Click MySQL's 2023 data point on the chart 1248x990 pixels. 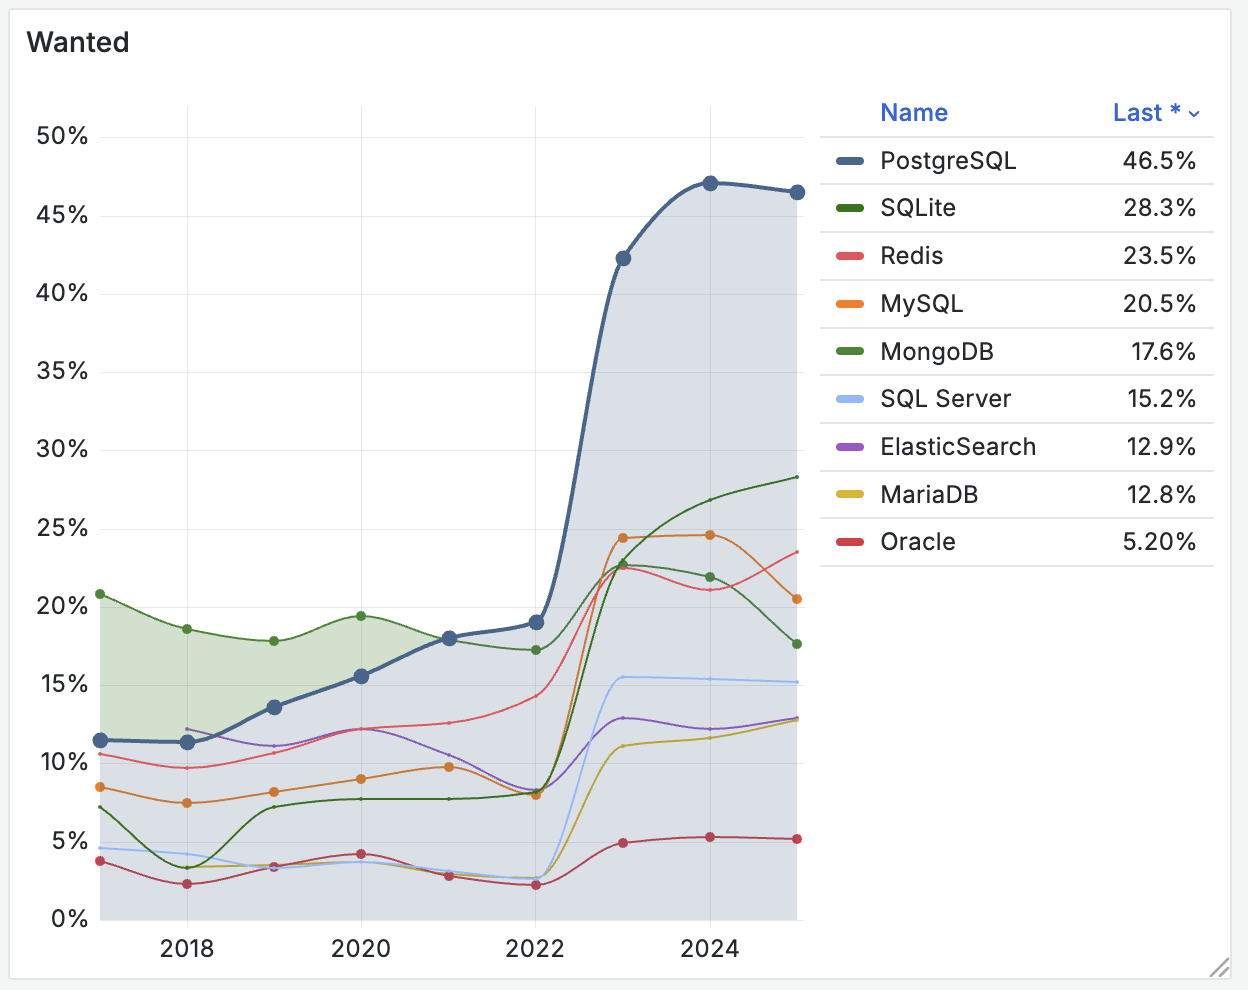623,537
